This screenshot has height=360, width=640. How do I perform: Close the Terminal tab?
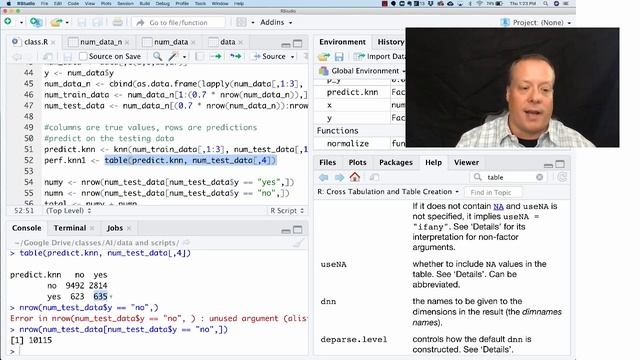(x=92, y=228)
